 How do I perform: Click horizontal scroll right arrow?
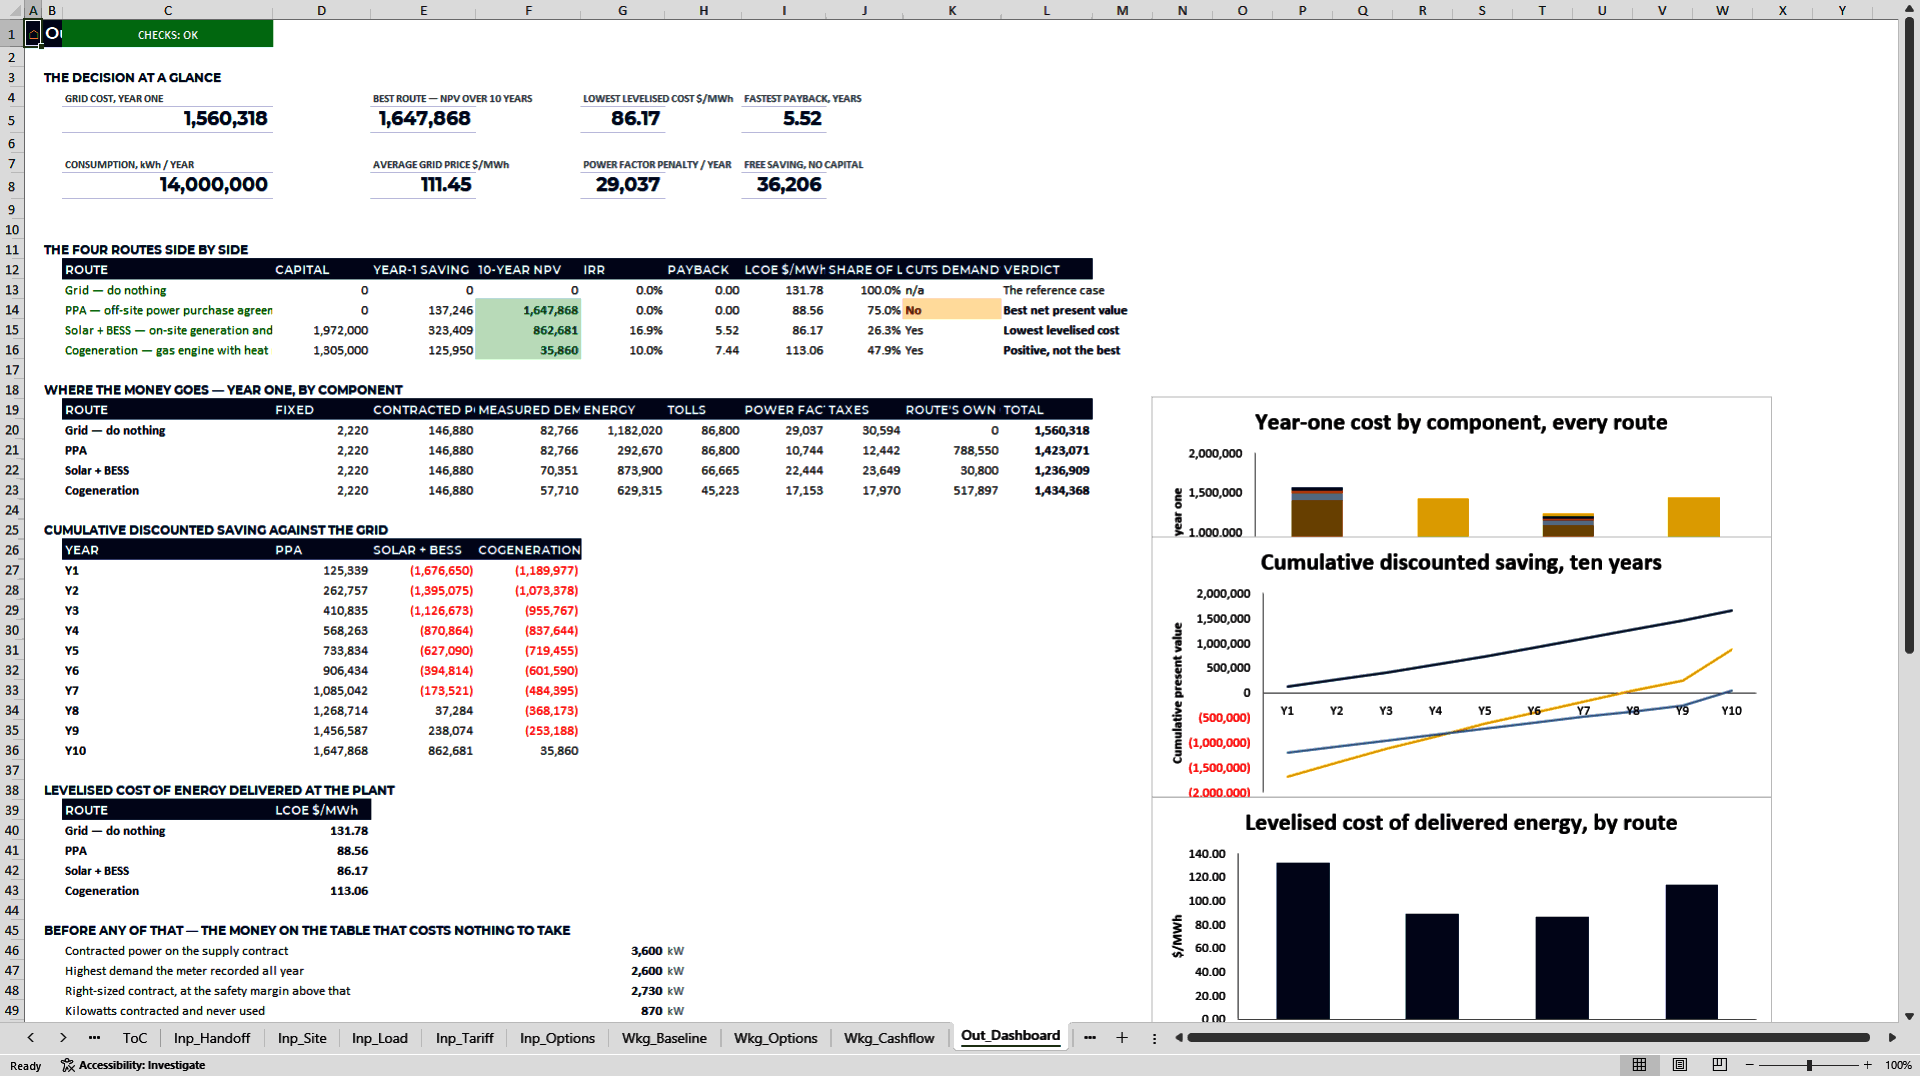point(1892,1038)
